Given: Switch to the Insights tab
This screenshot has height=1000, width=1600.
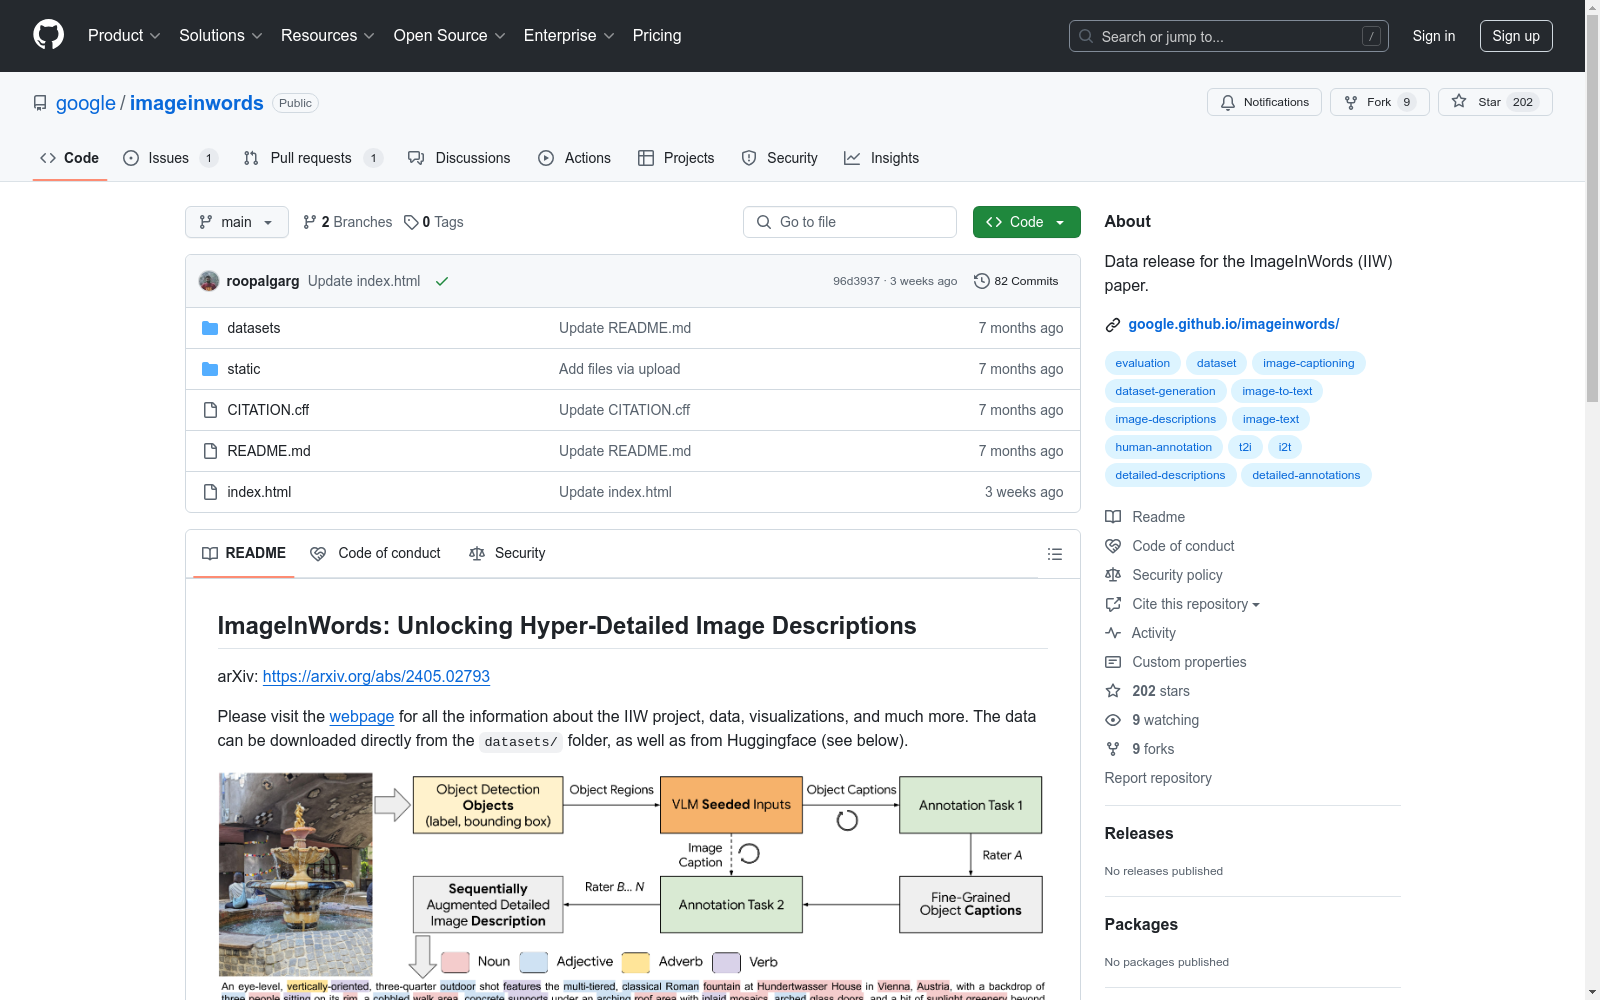Looking at the screenshot, I should click(x=881, y=158).
